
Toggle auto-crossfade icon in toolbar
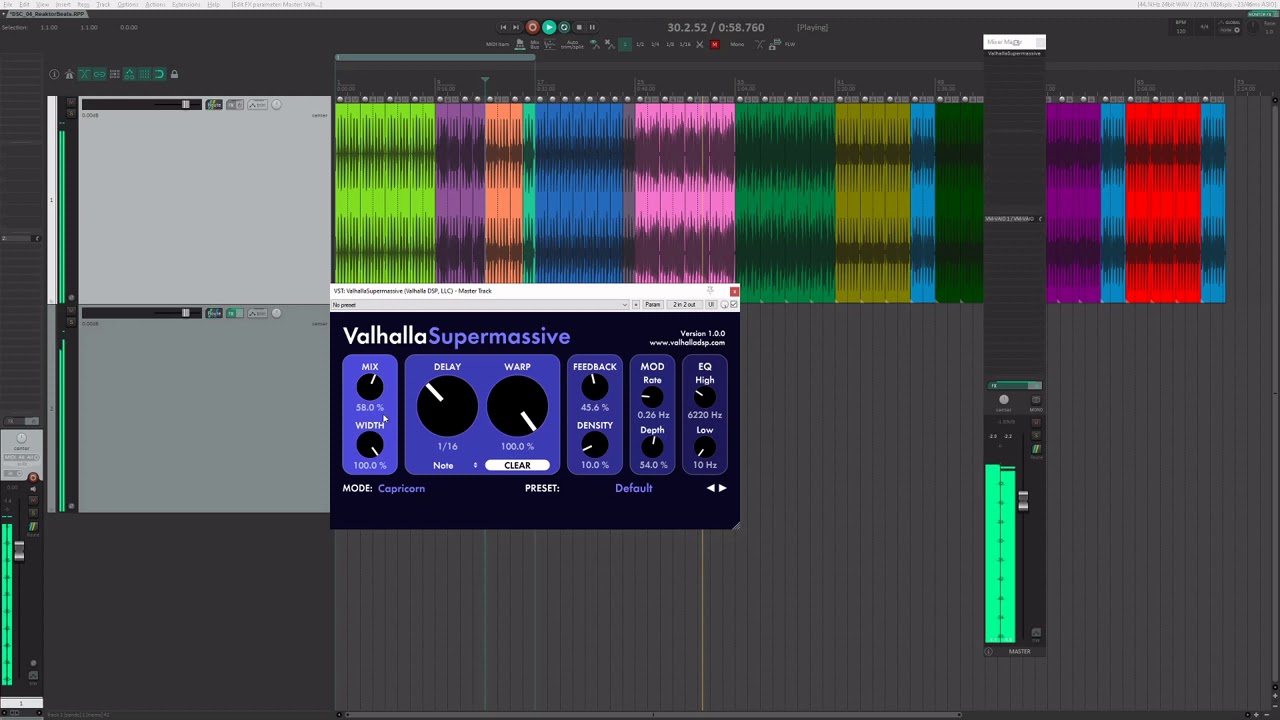point(84,74)
